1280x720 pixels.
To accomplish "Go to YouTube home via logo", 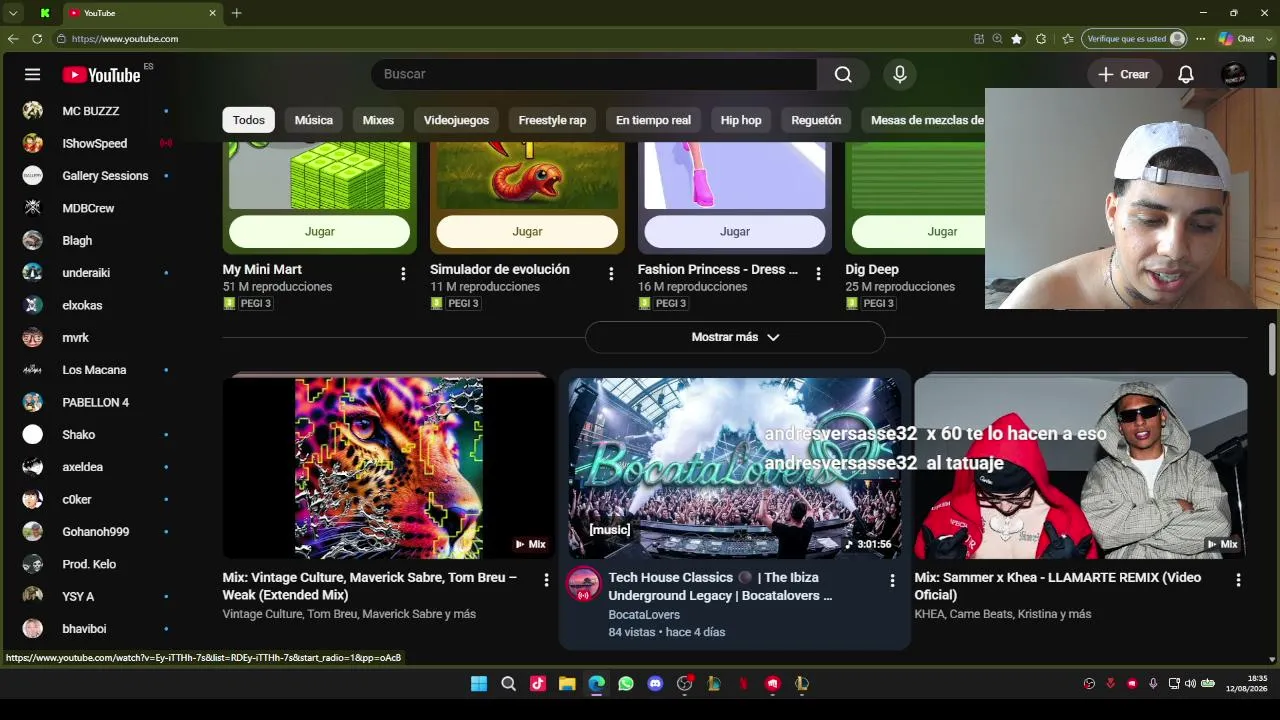I will (101, 75).
